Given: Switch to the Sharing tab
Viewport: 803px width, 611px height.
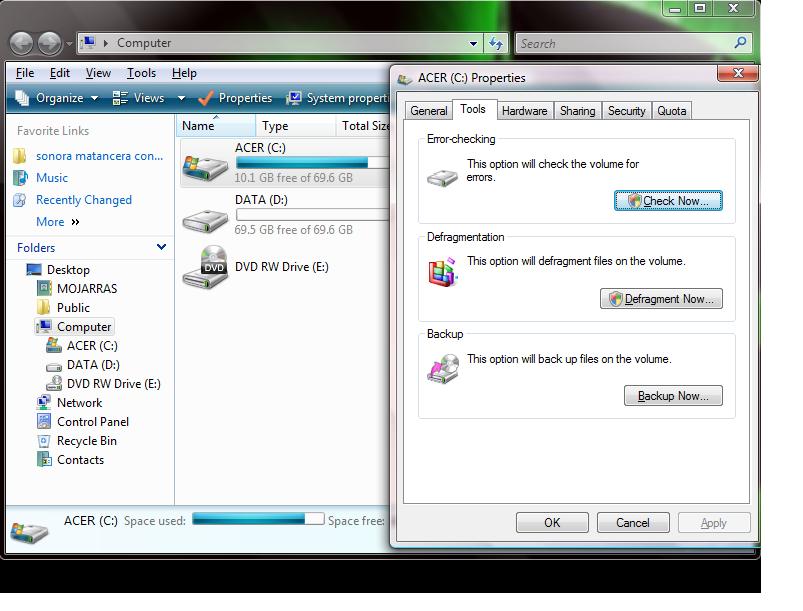Looking at the screenshot, I should pyautogui.click(x=577, y=111).
